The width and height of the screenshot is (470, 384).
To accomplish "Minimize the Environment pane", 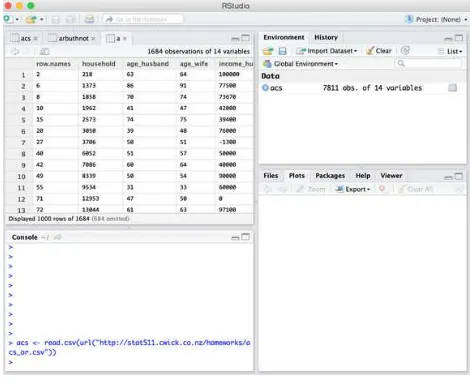I will [x=448, y=39].
